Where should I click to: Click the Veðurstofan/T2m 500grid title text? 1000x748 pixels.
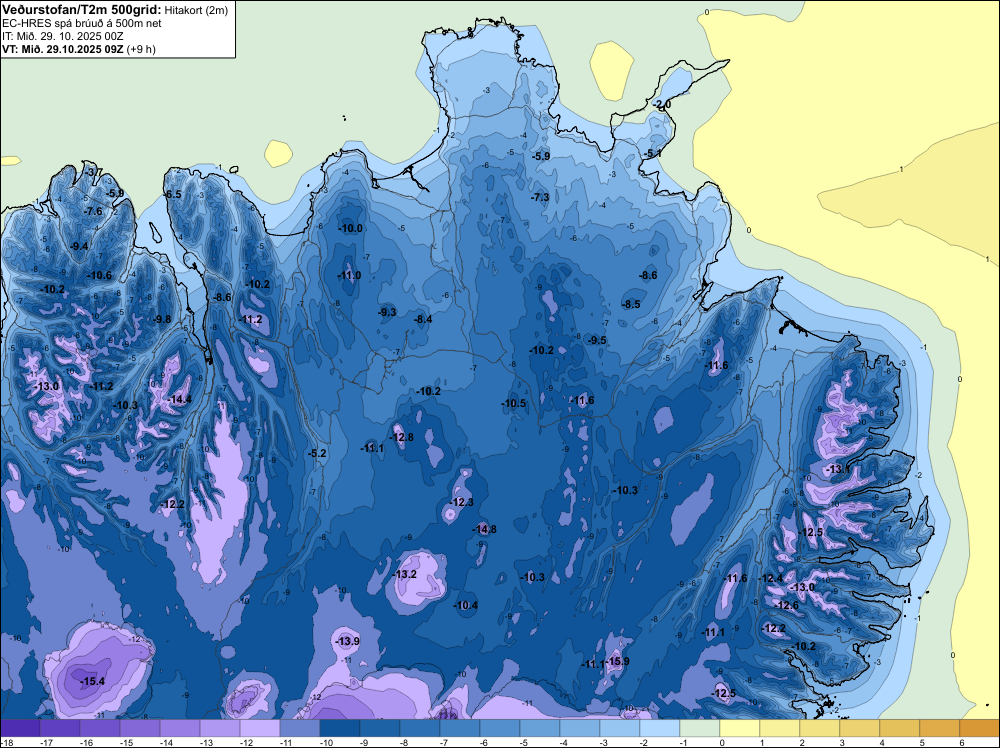80,10
